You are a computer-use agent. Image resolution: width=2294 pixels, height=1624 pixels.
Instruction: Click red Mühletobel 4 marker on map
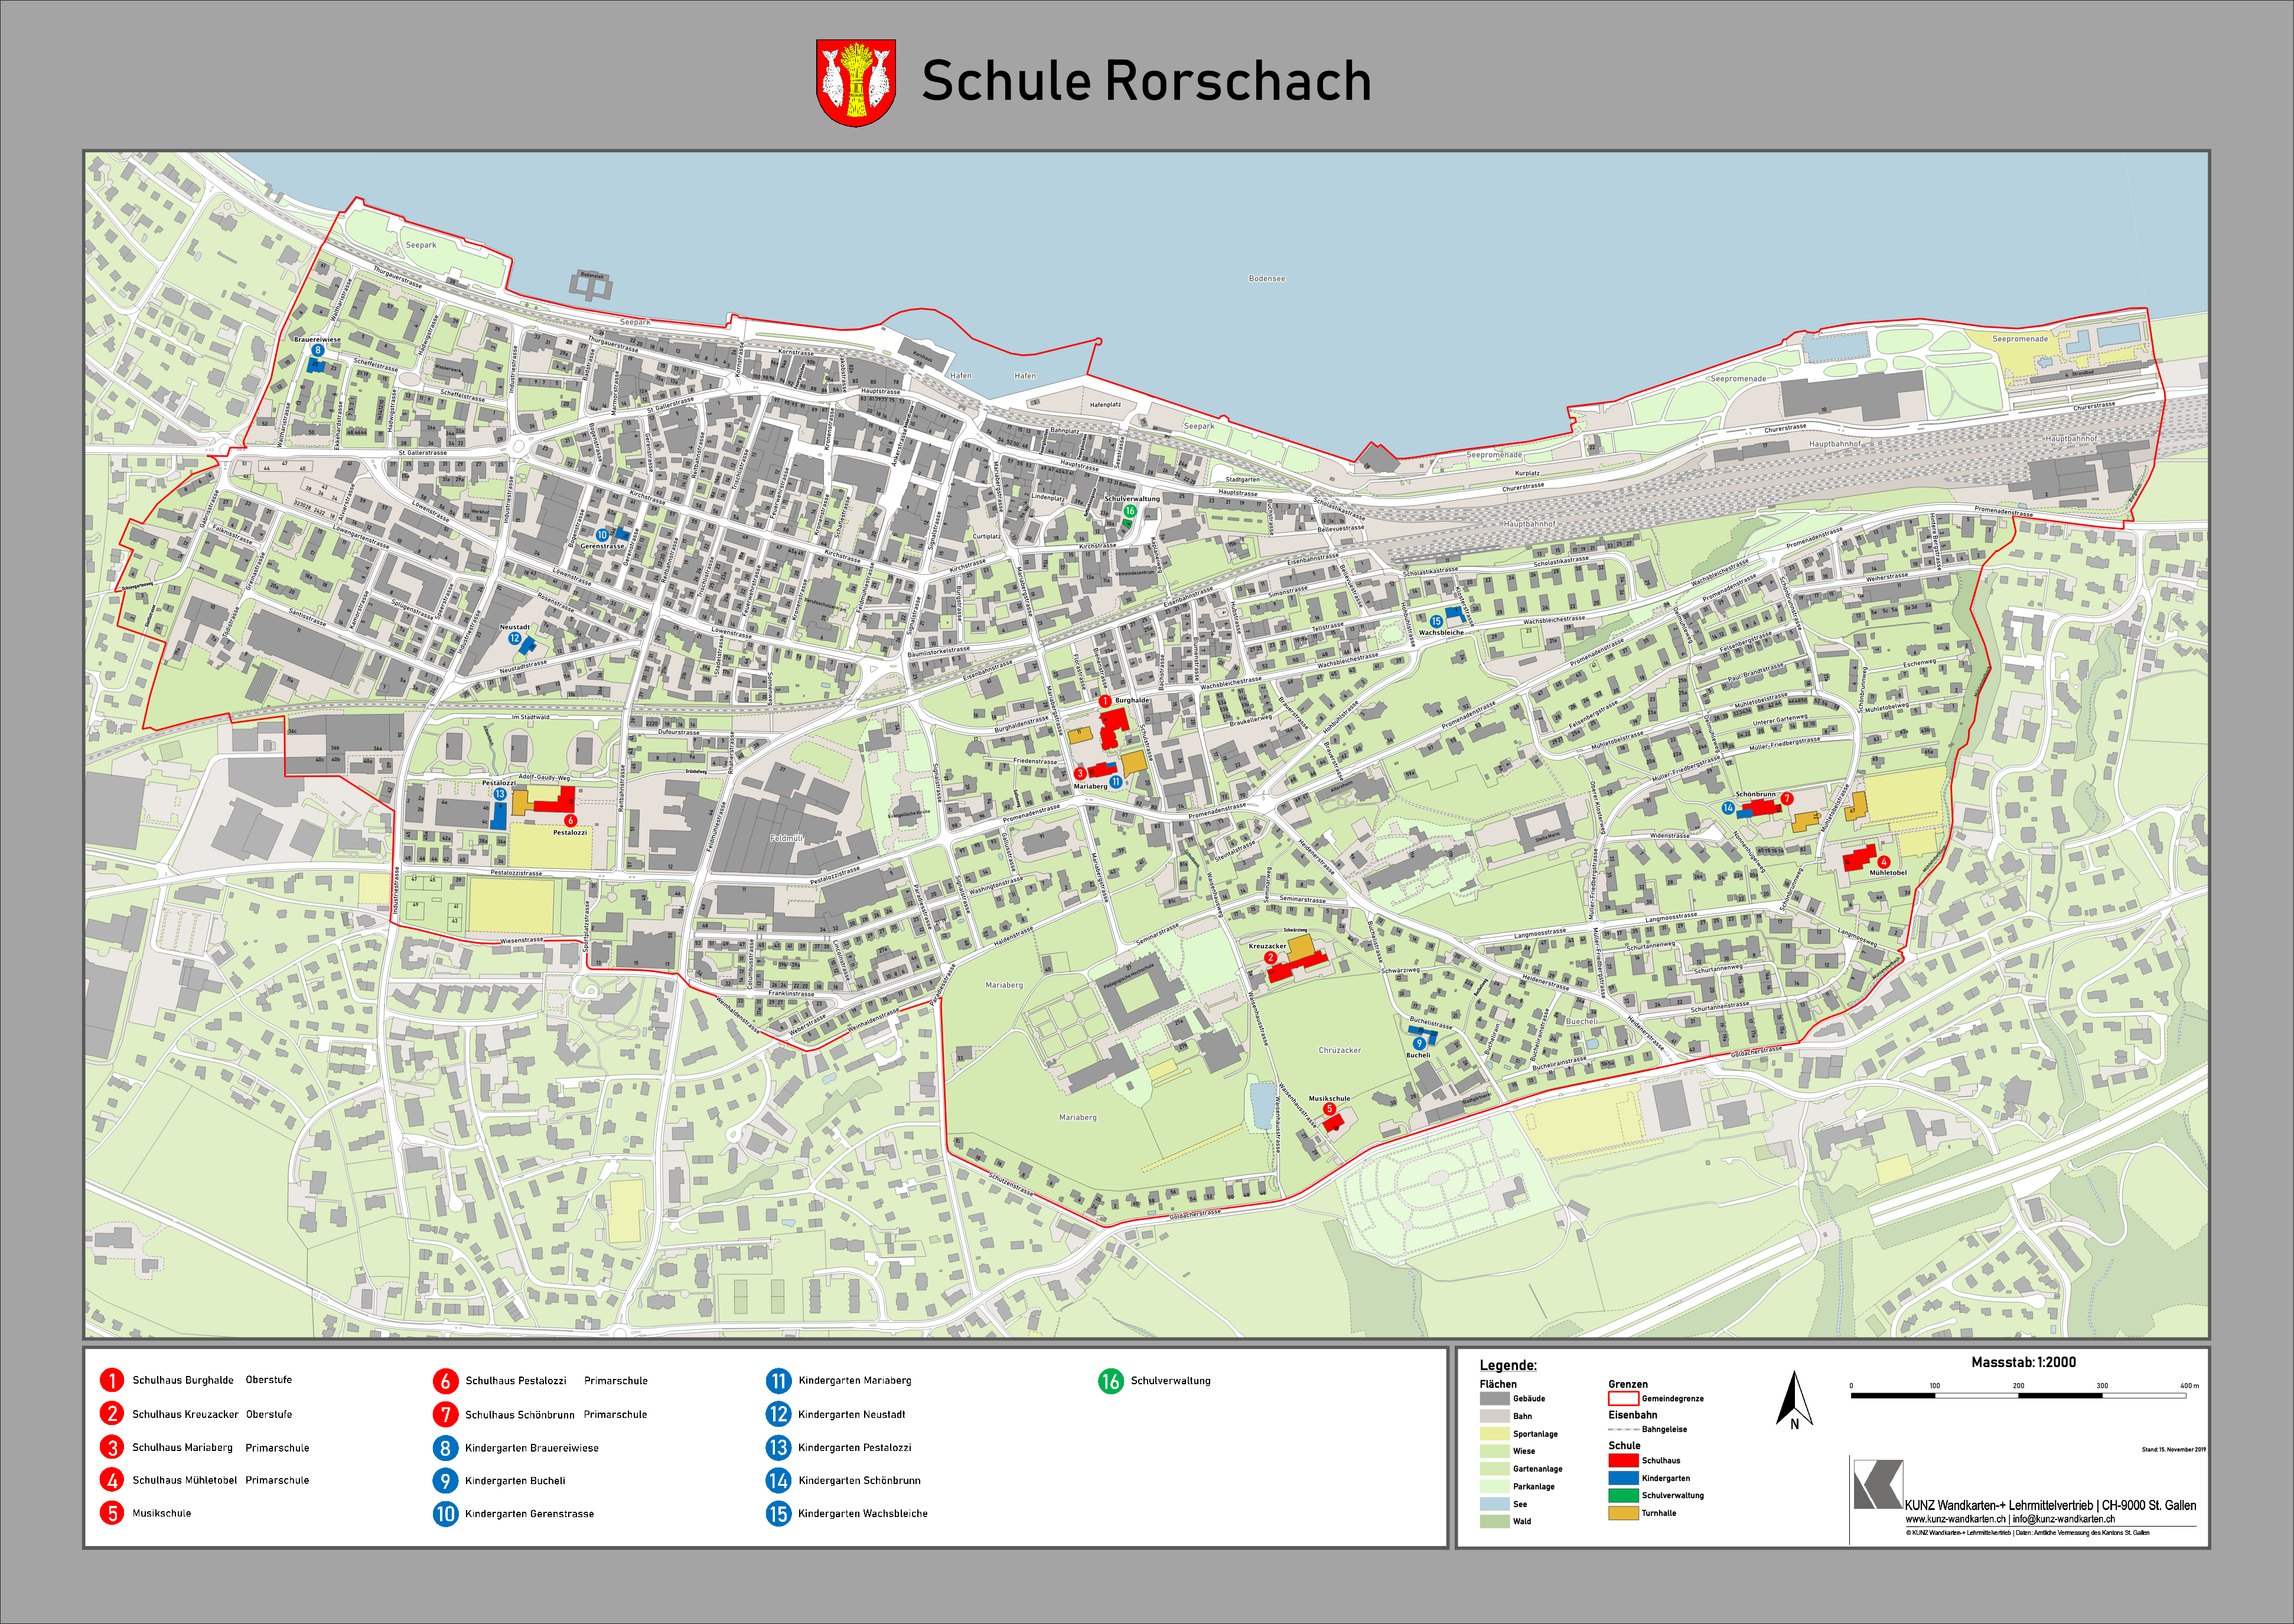tap(1884, 862)
